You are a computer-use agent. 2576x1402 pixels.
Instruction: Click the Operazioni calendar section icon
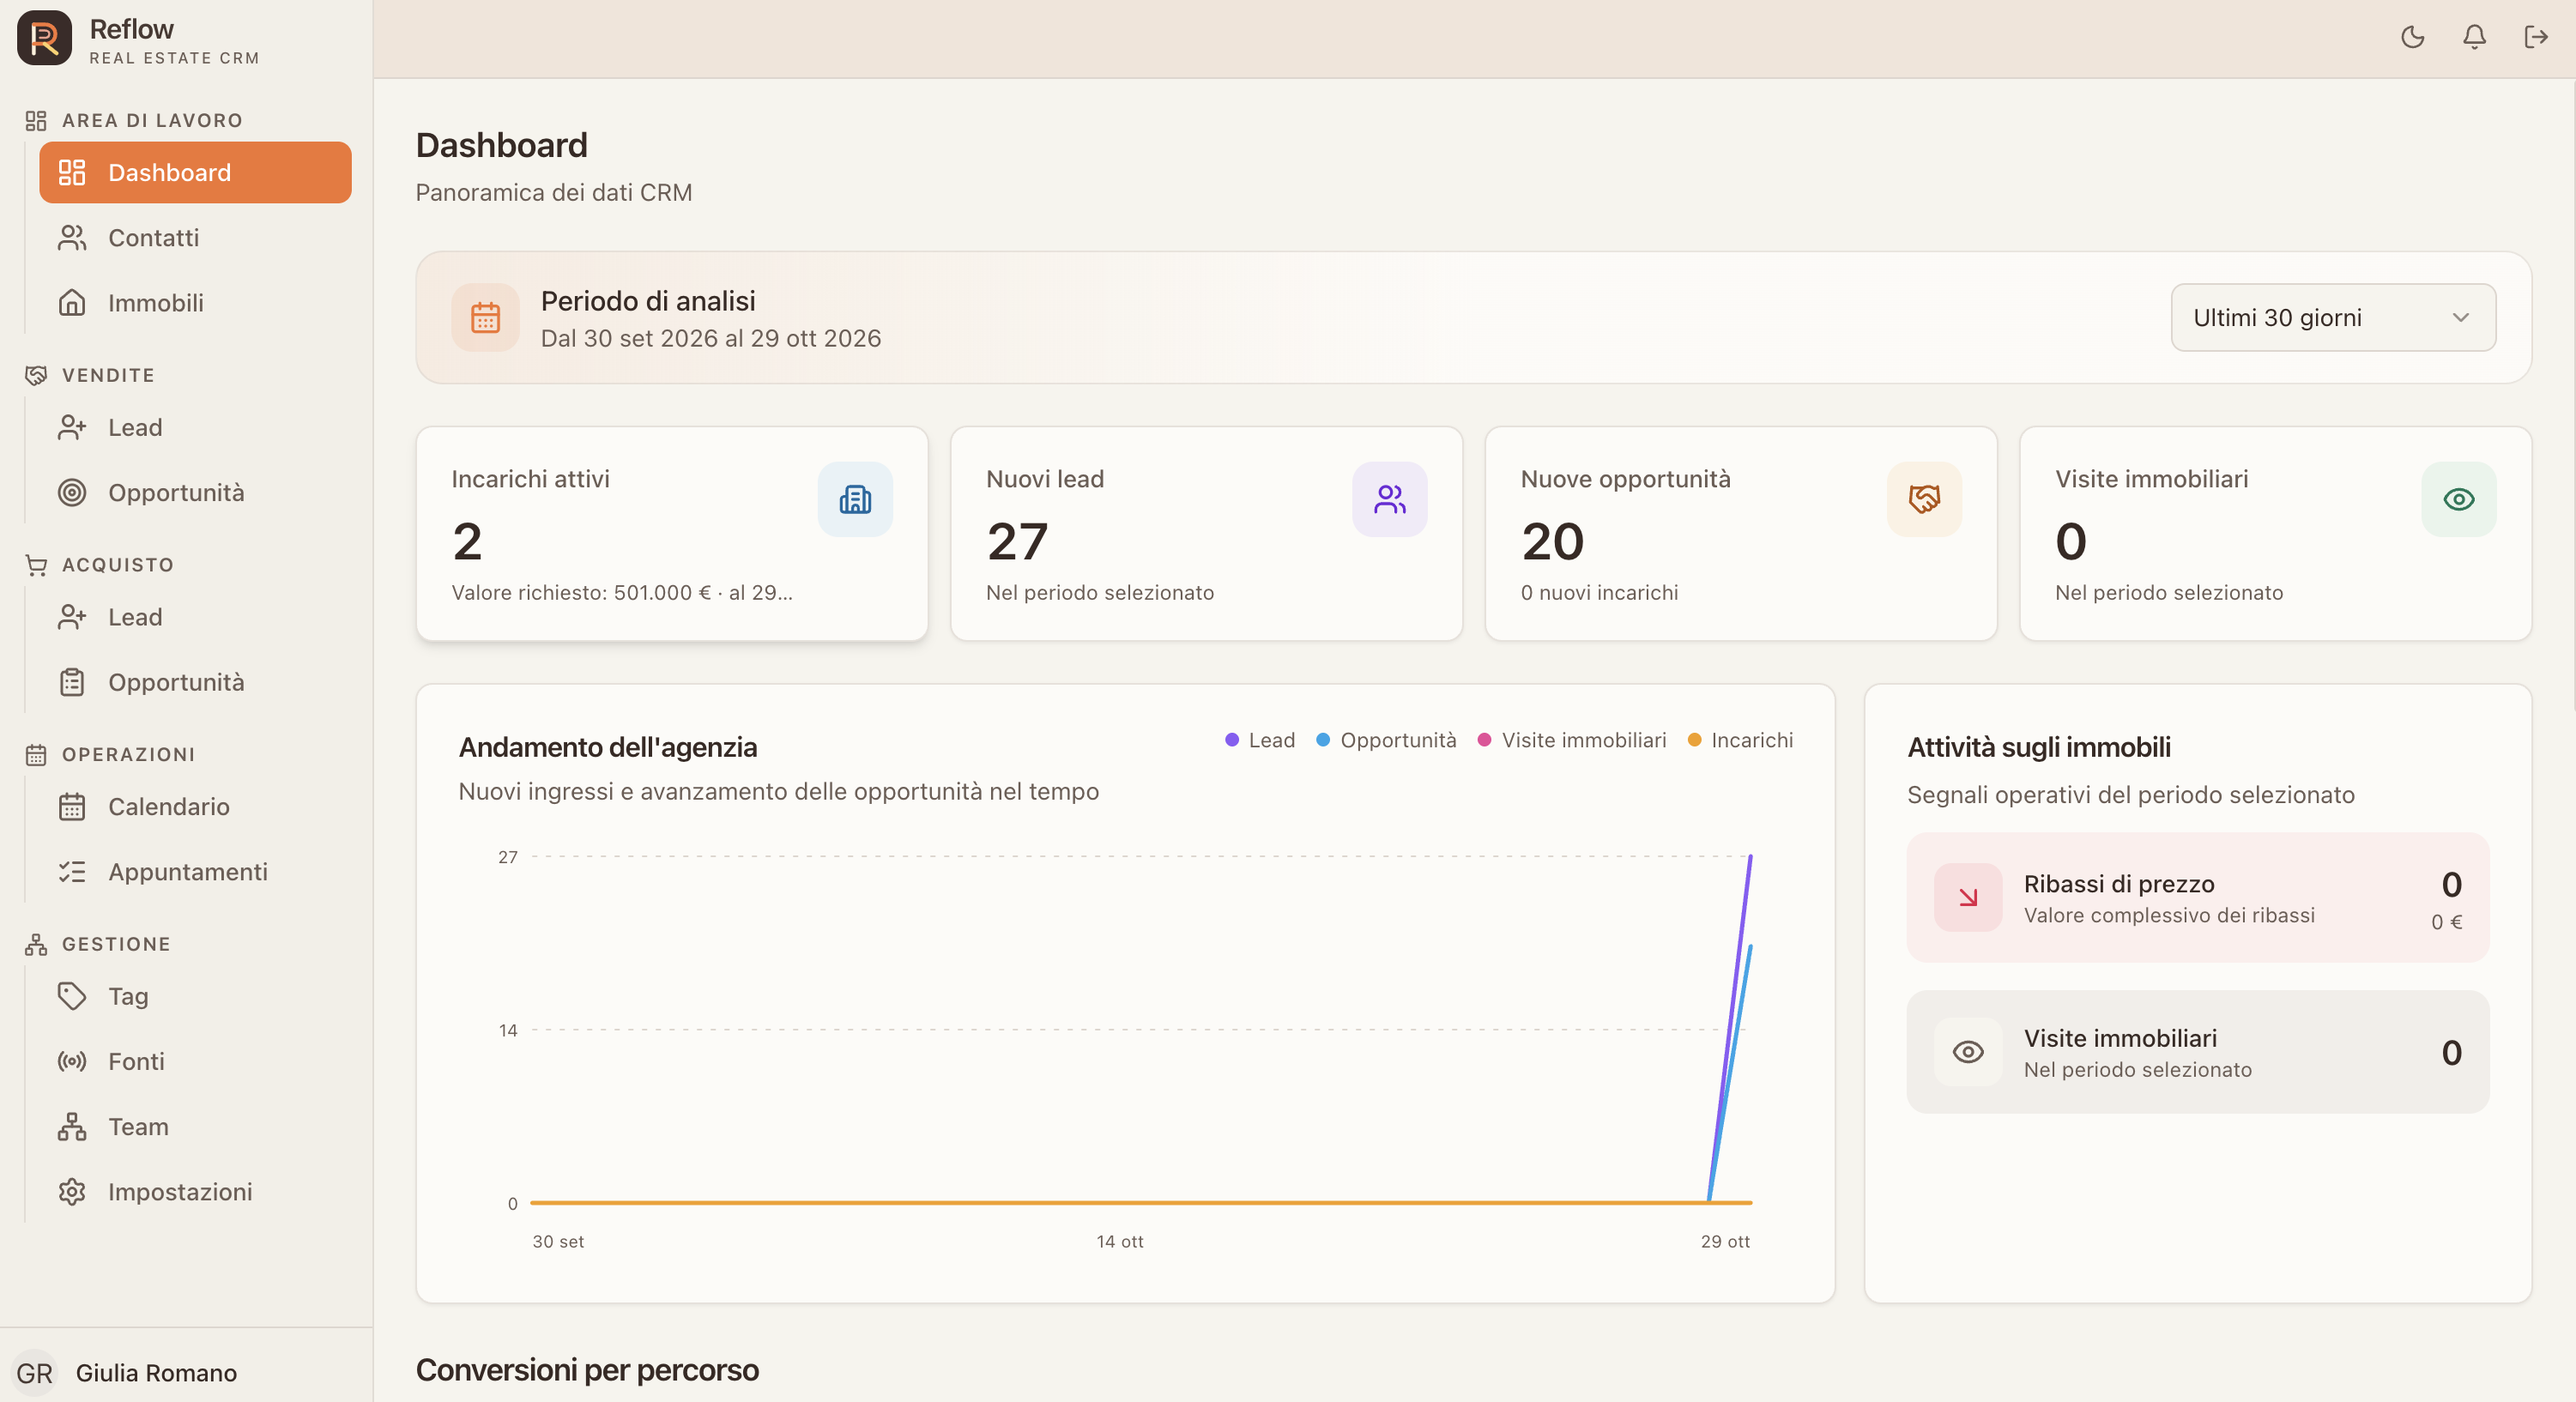[36, 754]
